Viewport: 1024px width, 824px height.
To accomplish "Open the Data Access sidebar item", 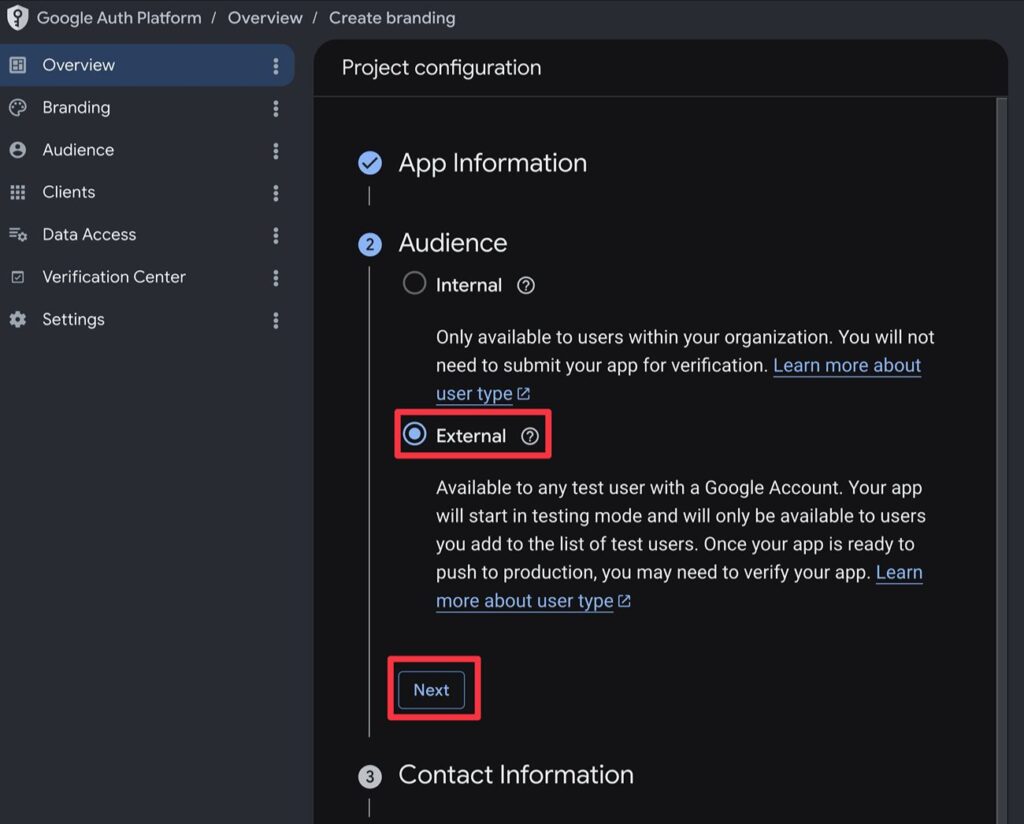I will coord(147,235).
